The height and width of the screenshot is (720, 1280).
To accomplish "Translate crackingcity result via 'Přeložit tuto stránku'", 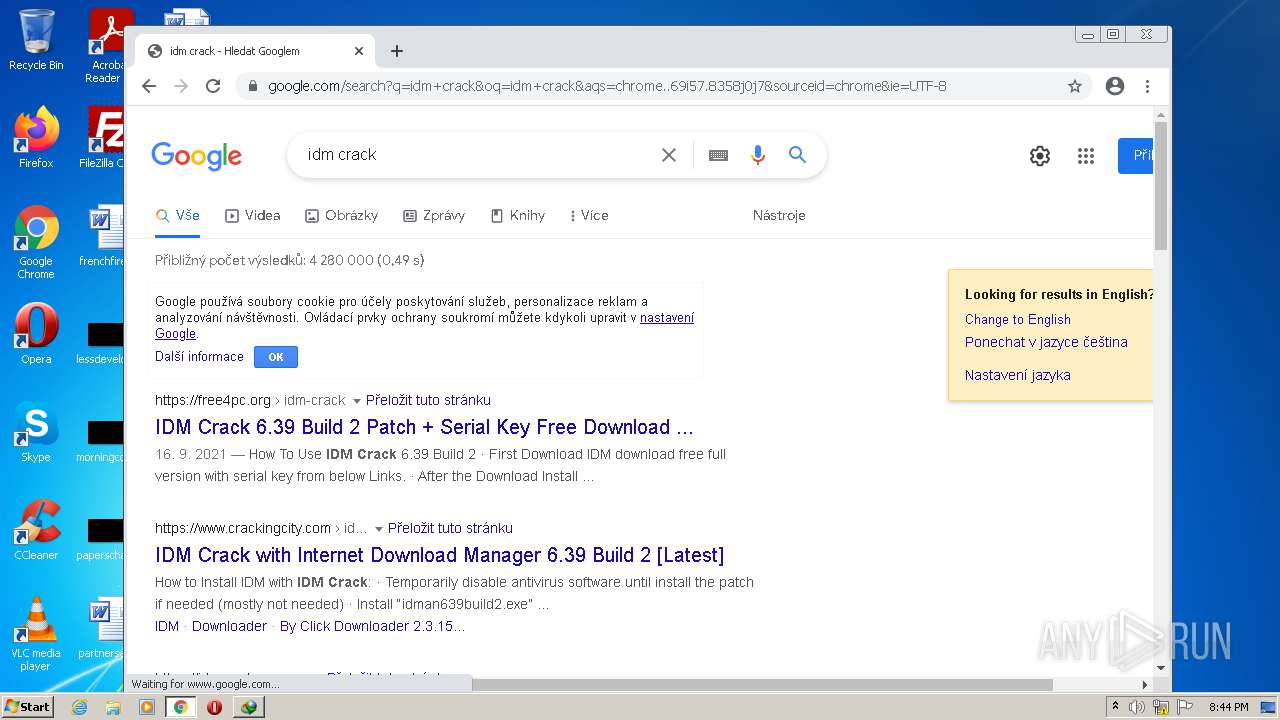I will click(450, 528).
